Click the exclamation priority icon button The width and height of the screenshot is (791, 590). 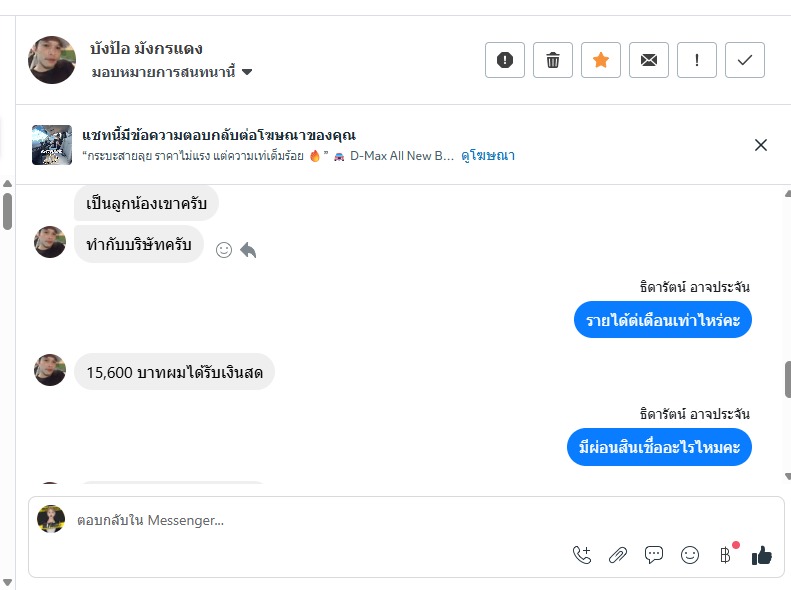coord(697,60)
